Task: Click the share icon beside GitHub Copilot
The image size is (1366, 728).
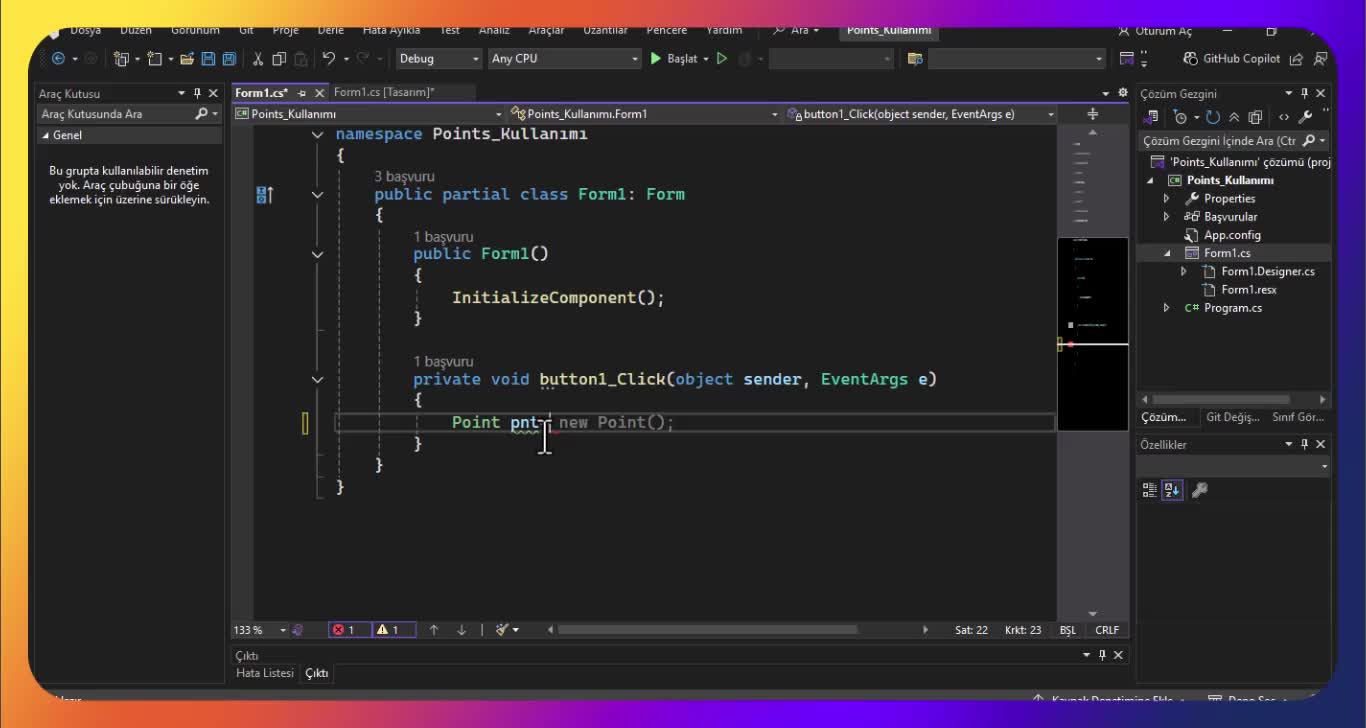Action: click(1297, 59)
